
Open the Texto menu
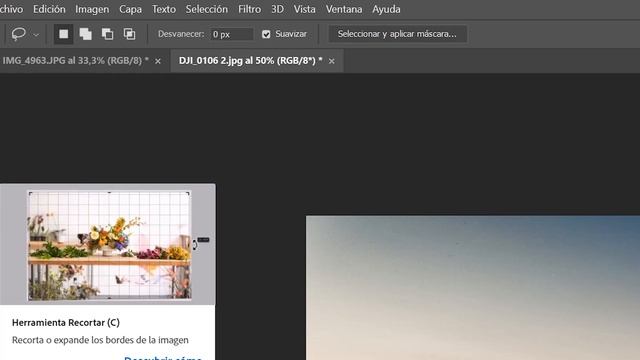[x=164, y=9]
